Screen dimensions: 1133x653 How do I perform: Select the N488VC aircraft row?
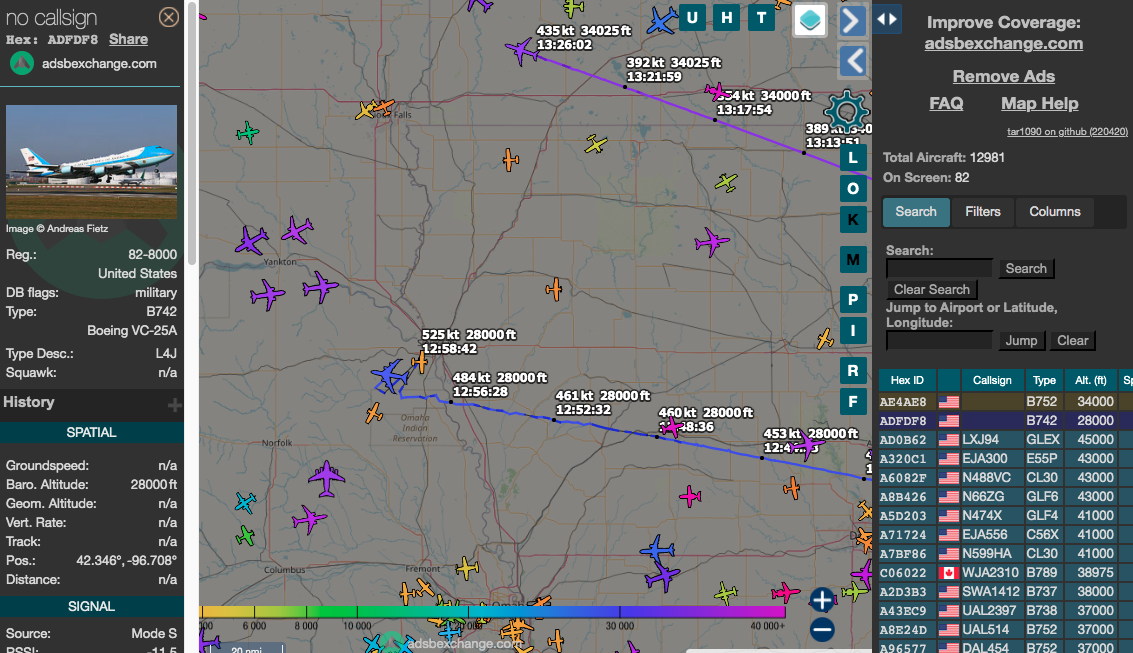pos(1006,477)
